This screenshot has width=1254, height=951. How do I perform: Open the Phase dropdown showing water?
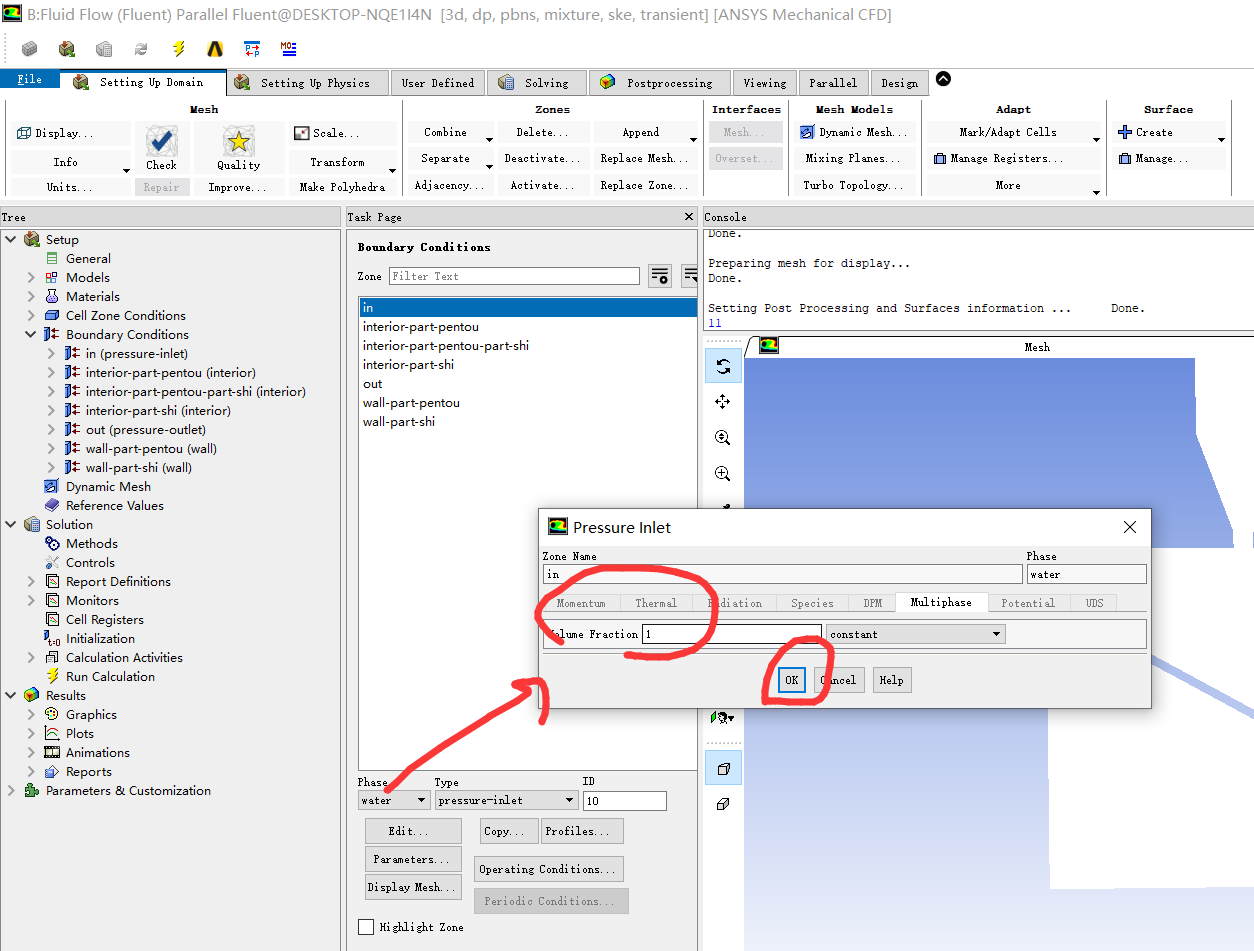coord(394,800)
